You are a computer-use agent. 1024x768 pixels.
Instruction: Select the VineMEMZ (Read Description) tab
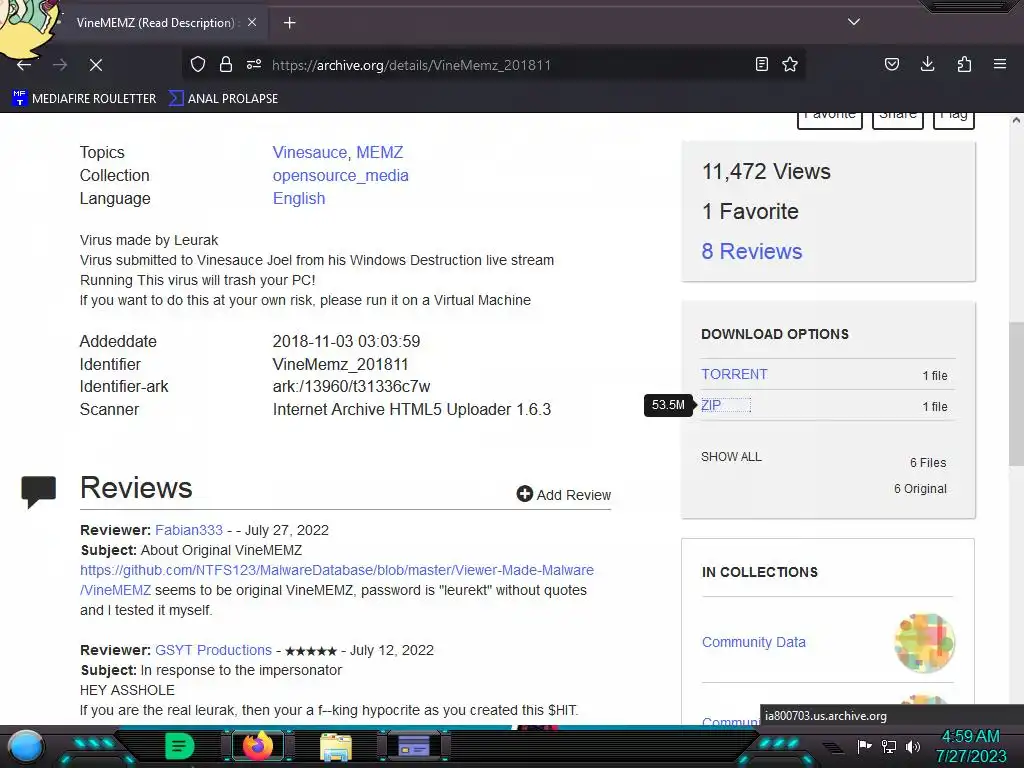coord(155,23)
